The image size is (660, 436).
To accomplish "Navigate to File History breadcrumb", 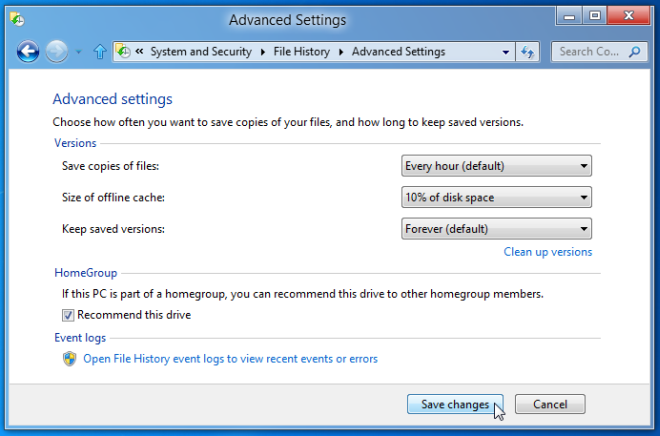I will tap(301, 51).
